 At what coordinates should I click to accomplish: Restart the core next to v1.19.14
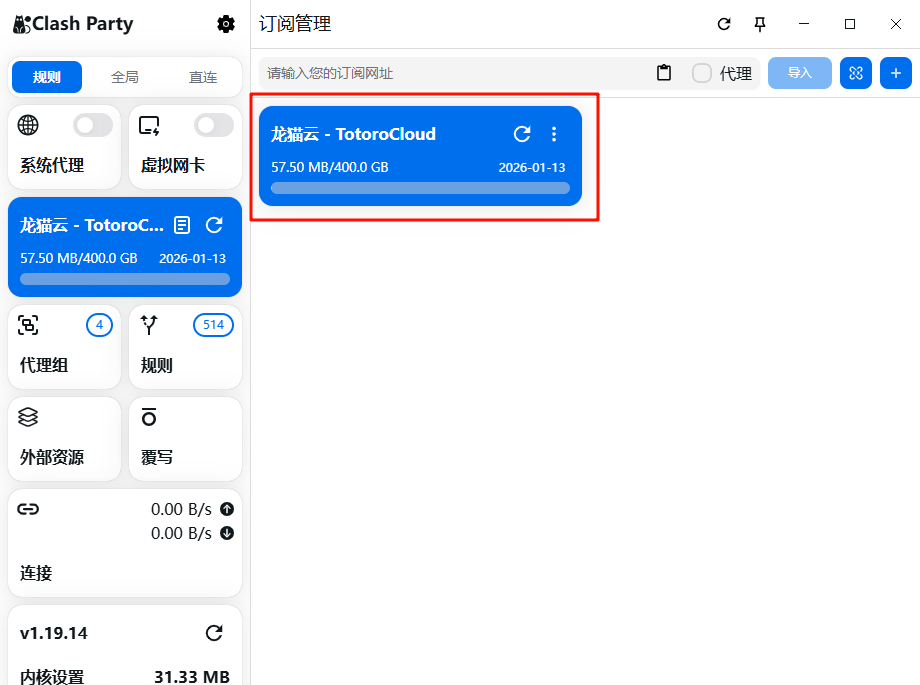tap(214, 633)
